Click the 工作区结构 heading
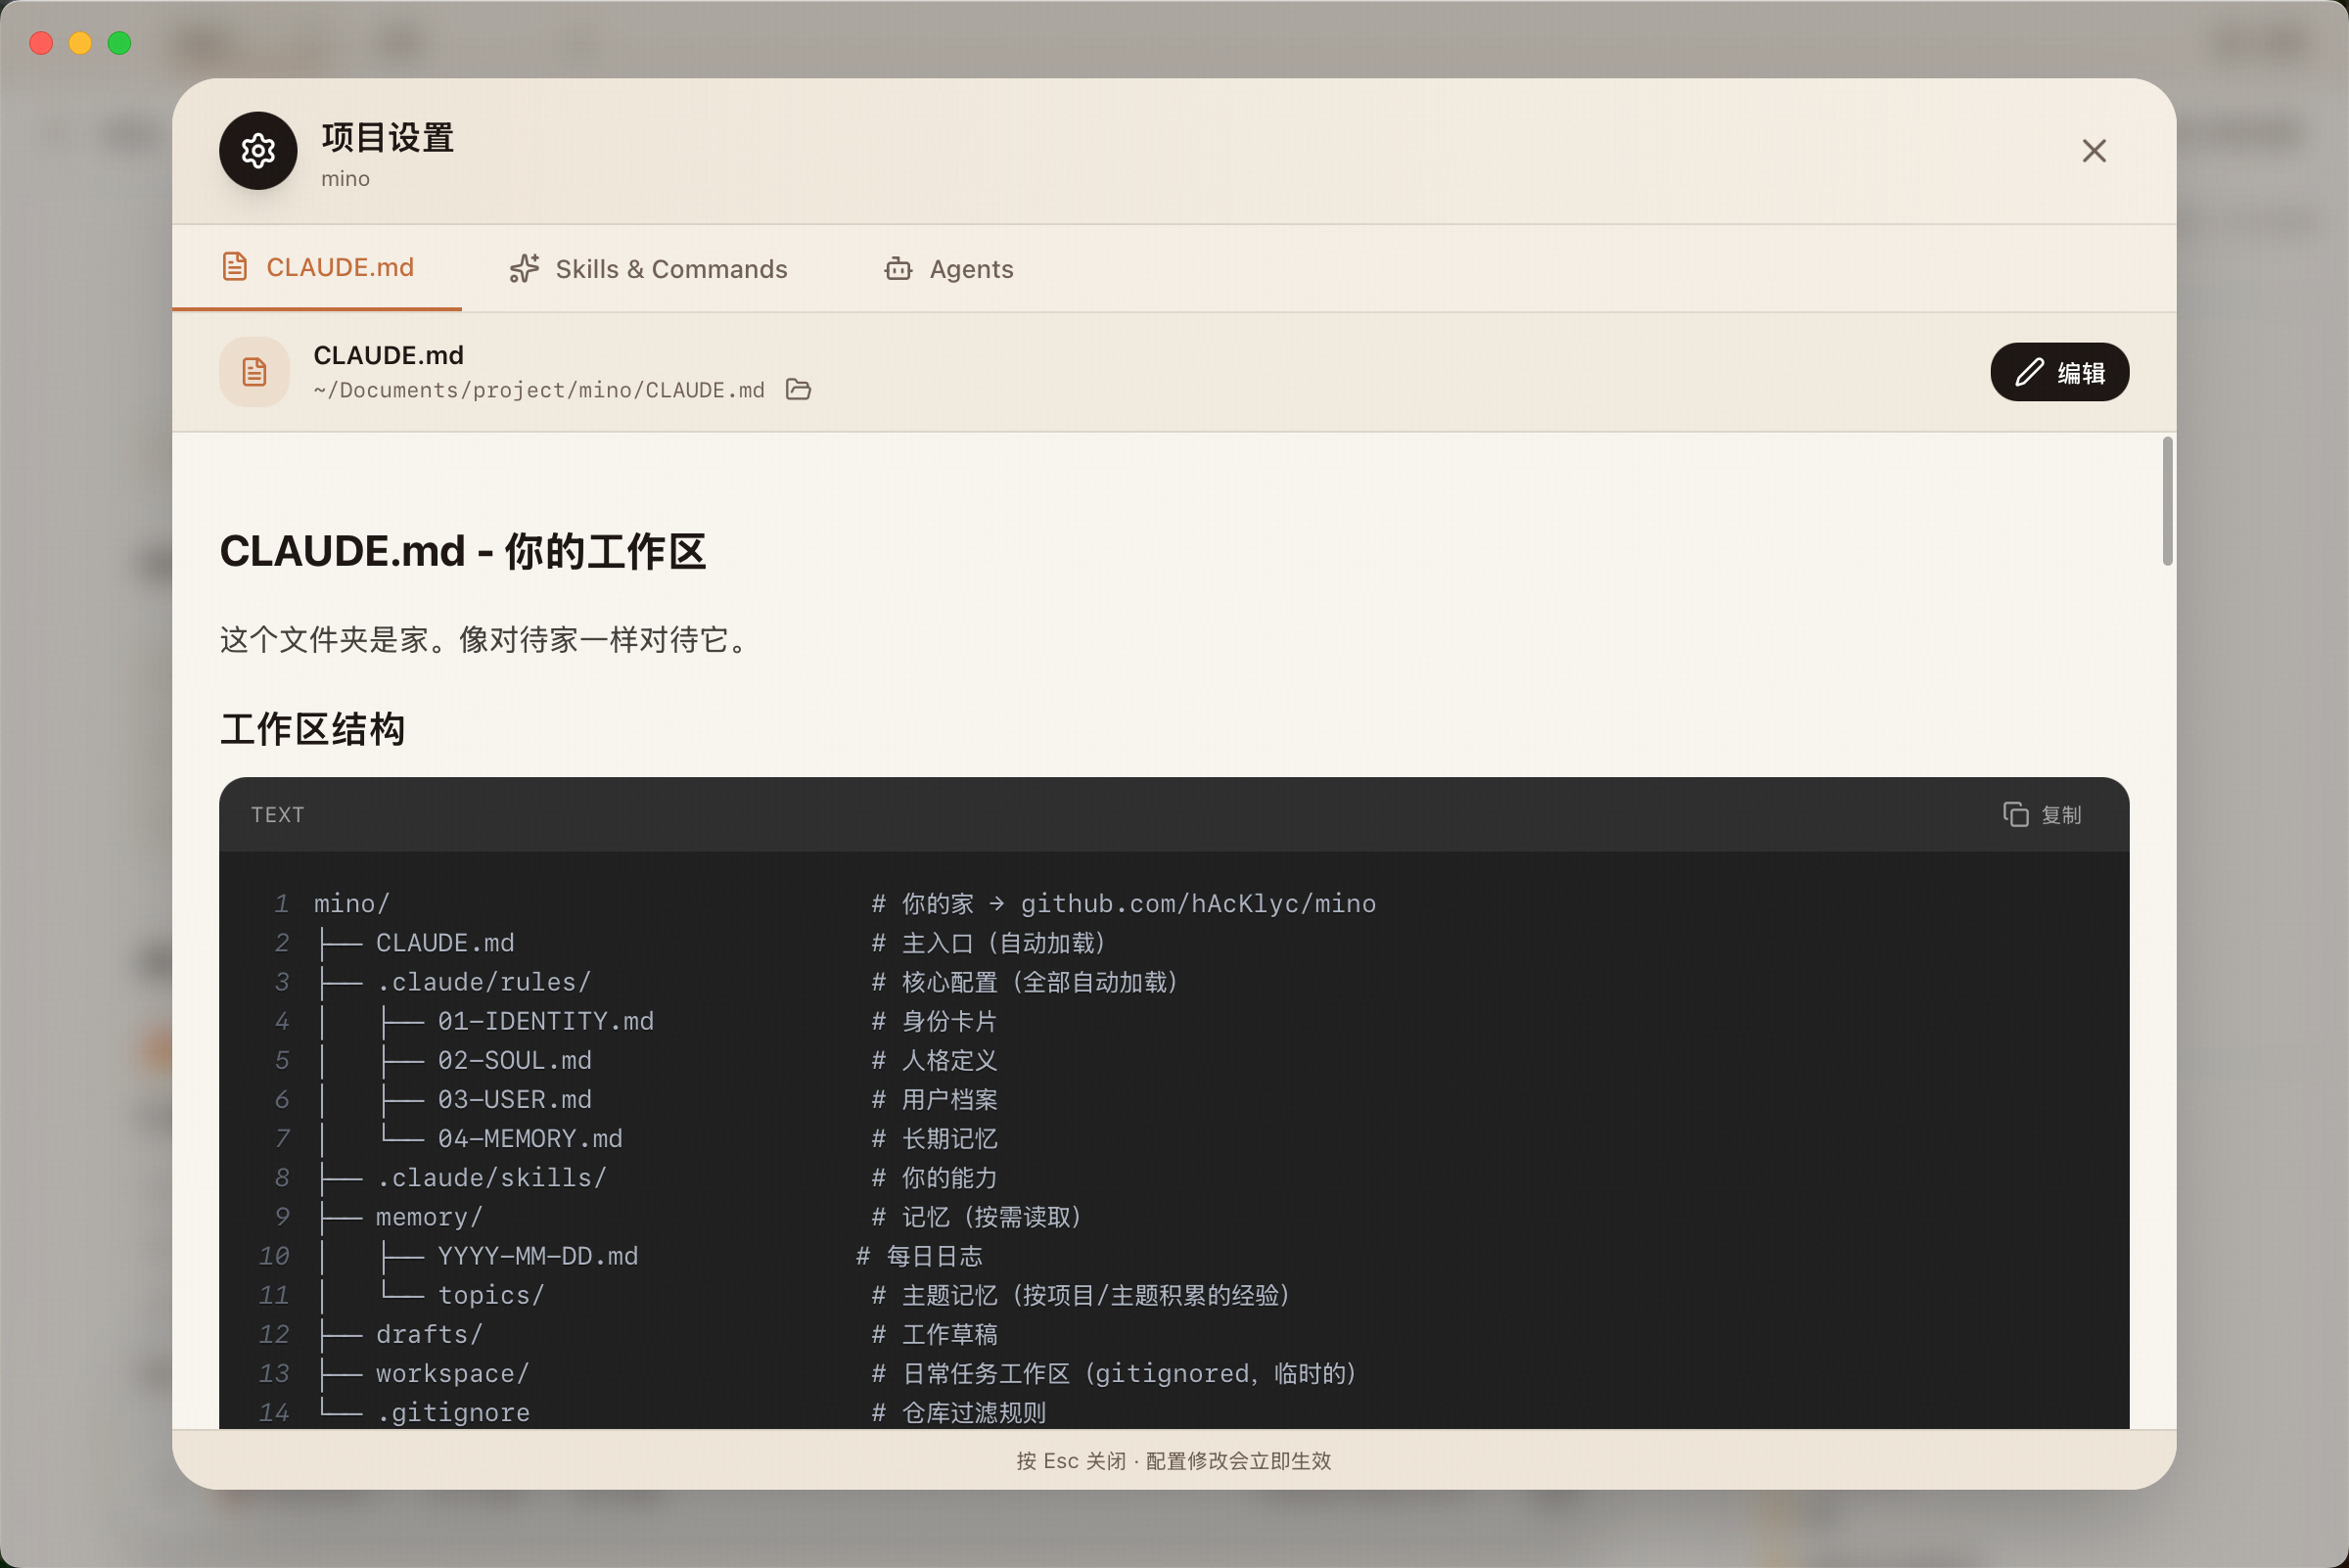2349x1568 pixels. pyautogui.click(x=312, y=729)
